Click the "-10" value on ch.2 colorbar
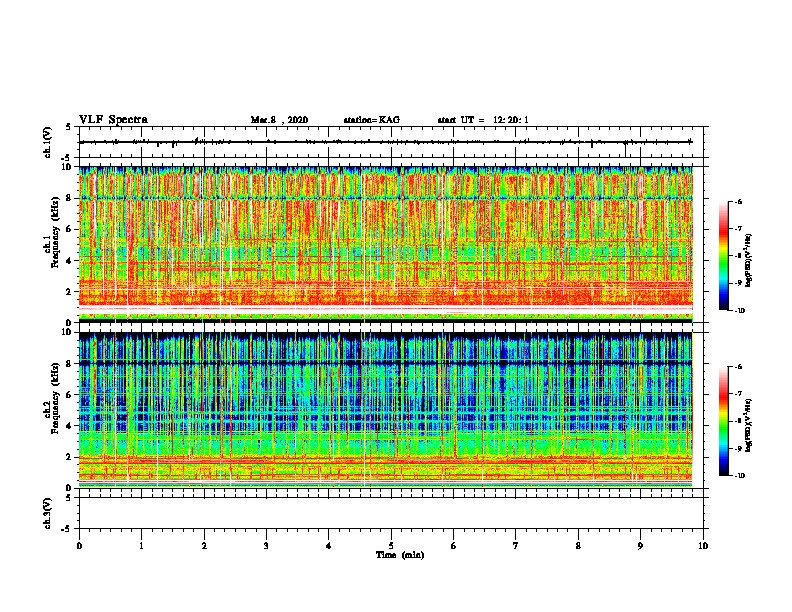 coord(739,476)
